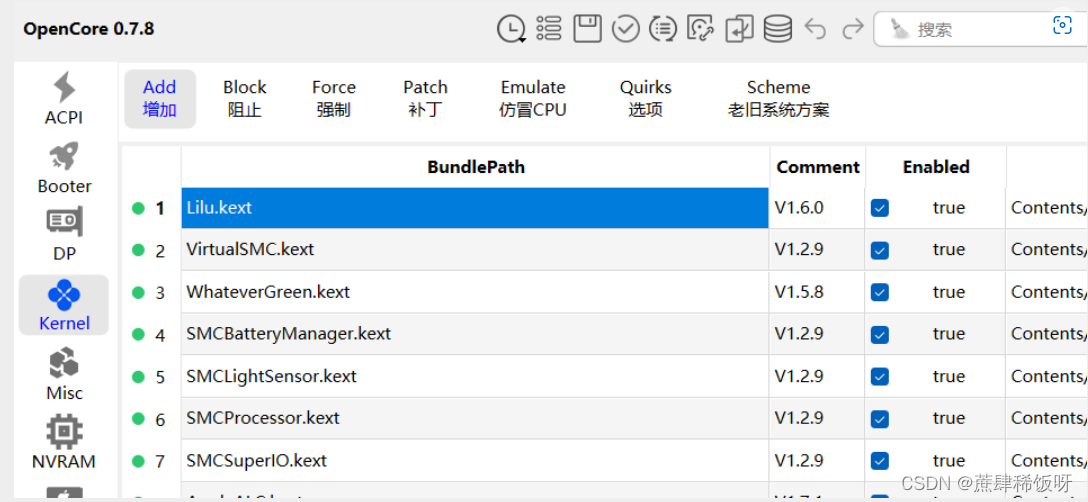Click the screenshot scan icon in the search box
Viewport: 1088px width, 502px height.
(1062, 26)
